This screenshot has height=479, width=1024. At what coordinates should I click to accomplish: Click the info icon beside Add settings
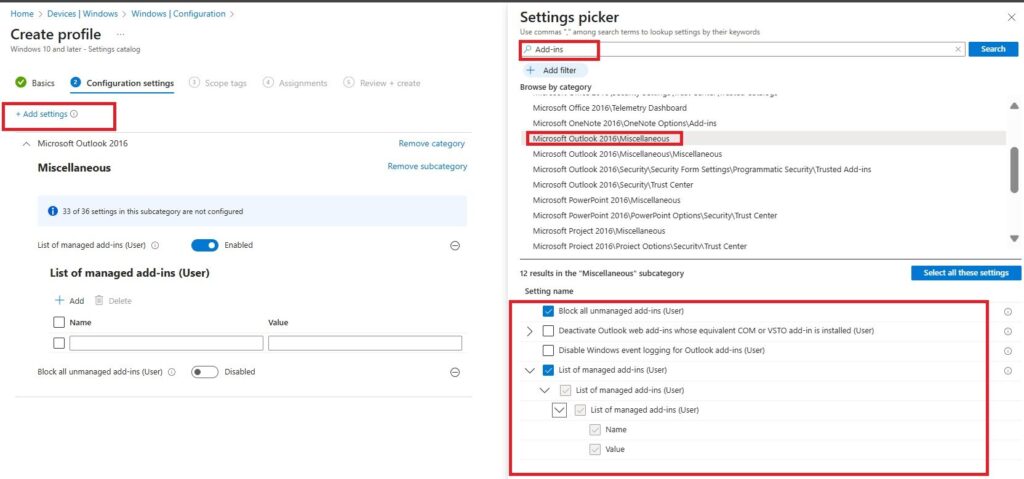pos(74,115)
